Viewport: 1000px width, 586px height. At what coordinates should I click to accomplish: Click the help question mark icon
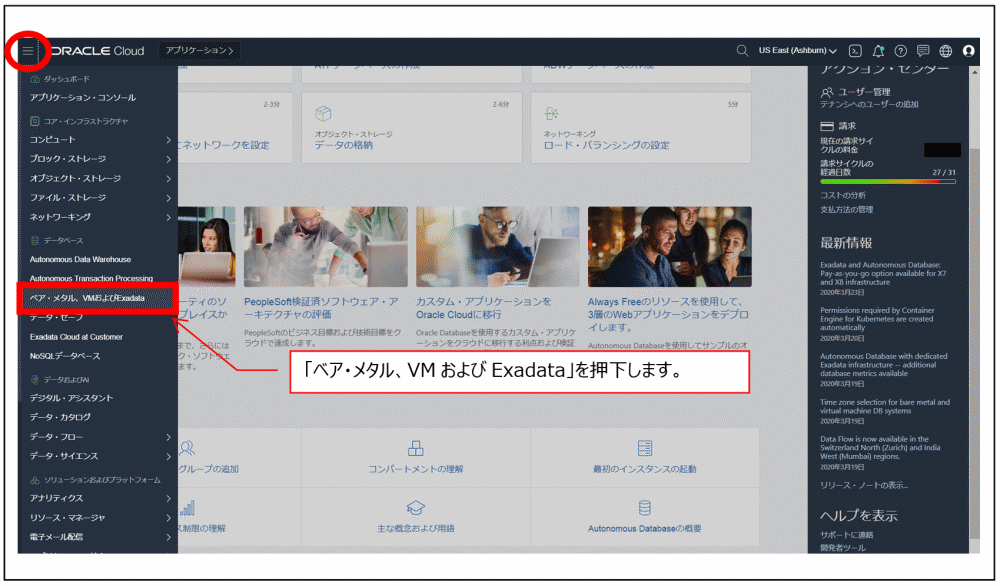[901, 51]
